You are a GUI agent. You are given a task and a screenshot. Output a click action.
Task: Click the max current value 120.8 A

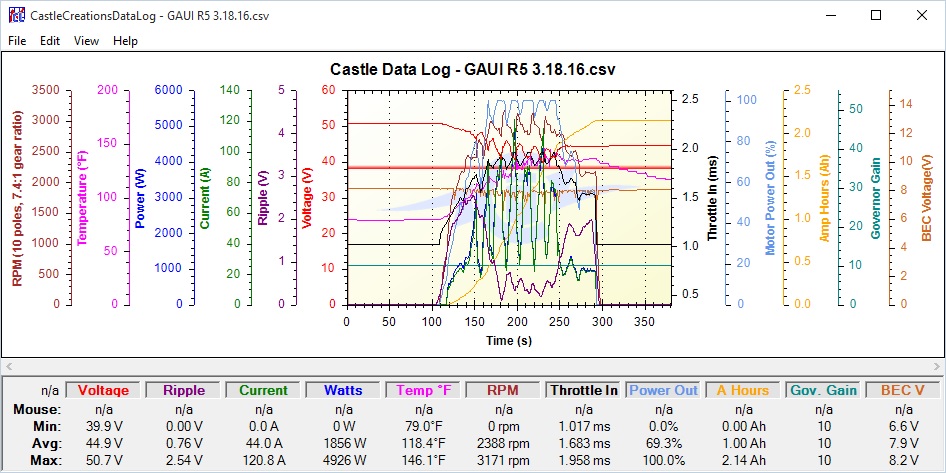pyautogui.click(x=263, y=460)
